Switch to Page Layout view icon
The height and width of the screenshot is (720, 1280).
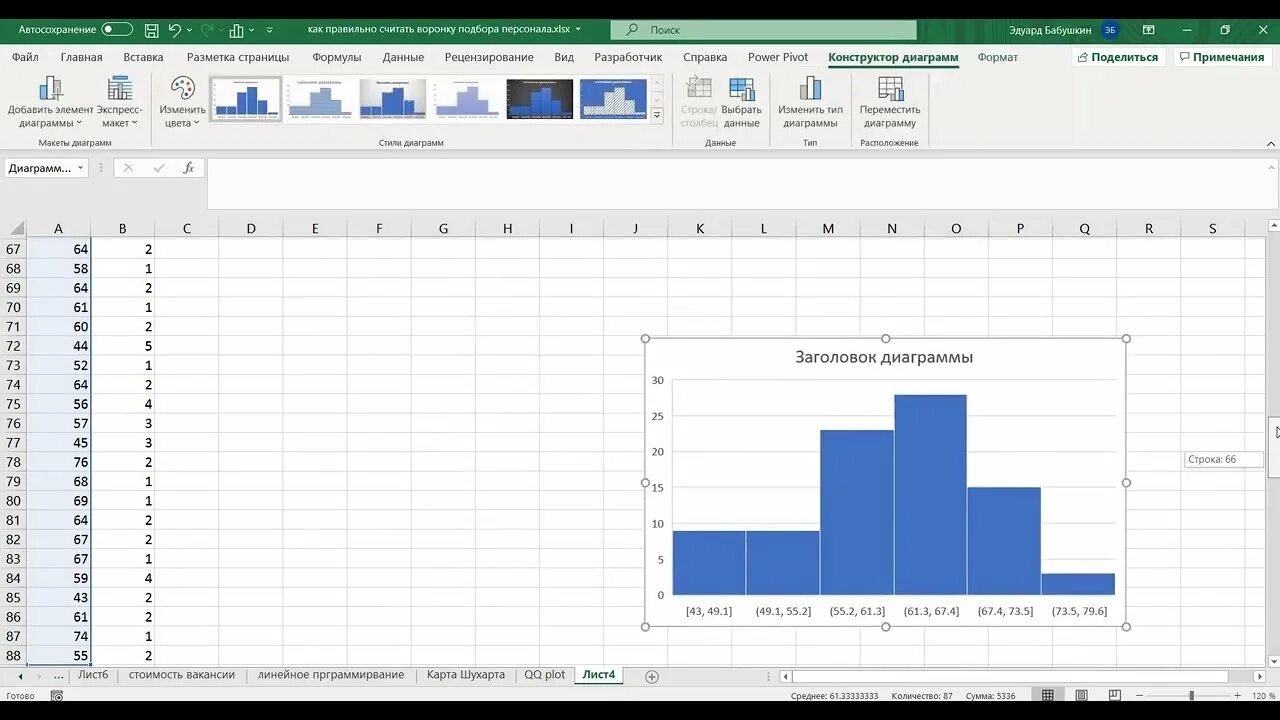[x=1081, y=695]
